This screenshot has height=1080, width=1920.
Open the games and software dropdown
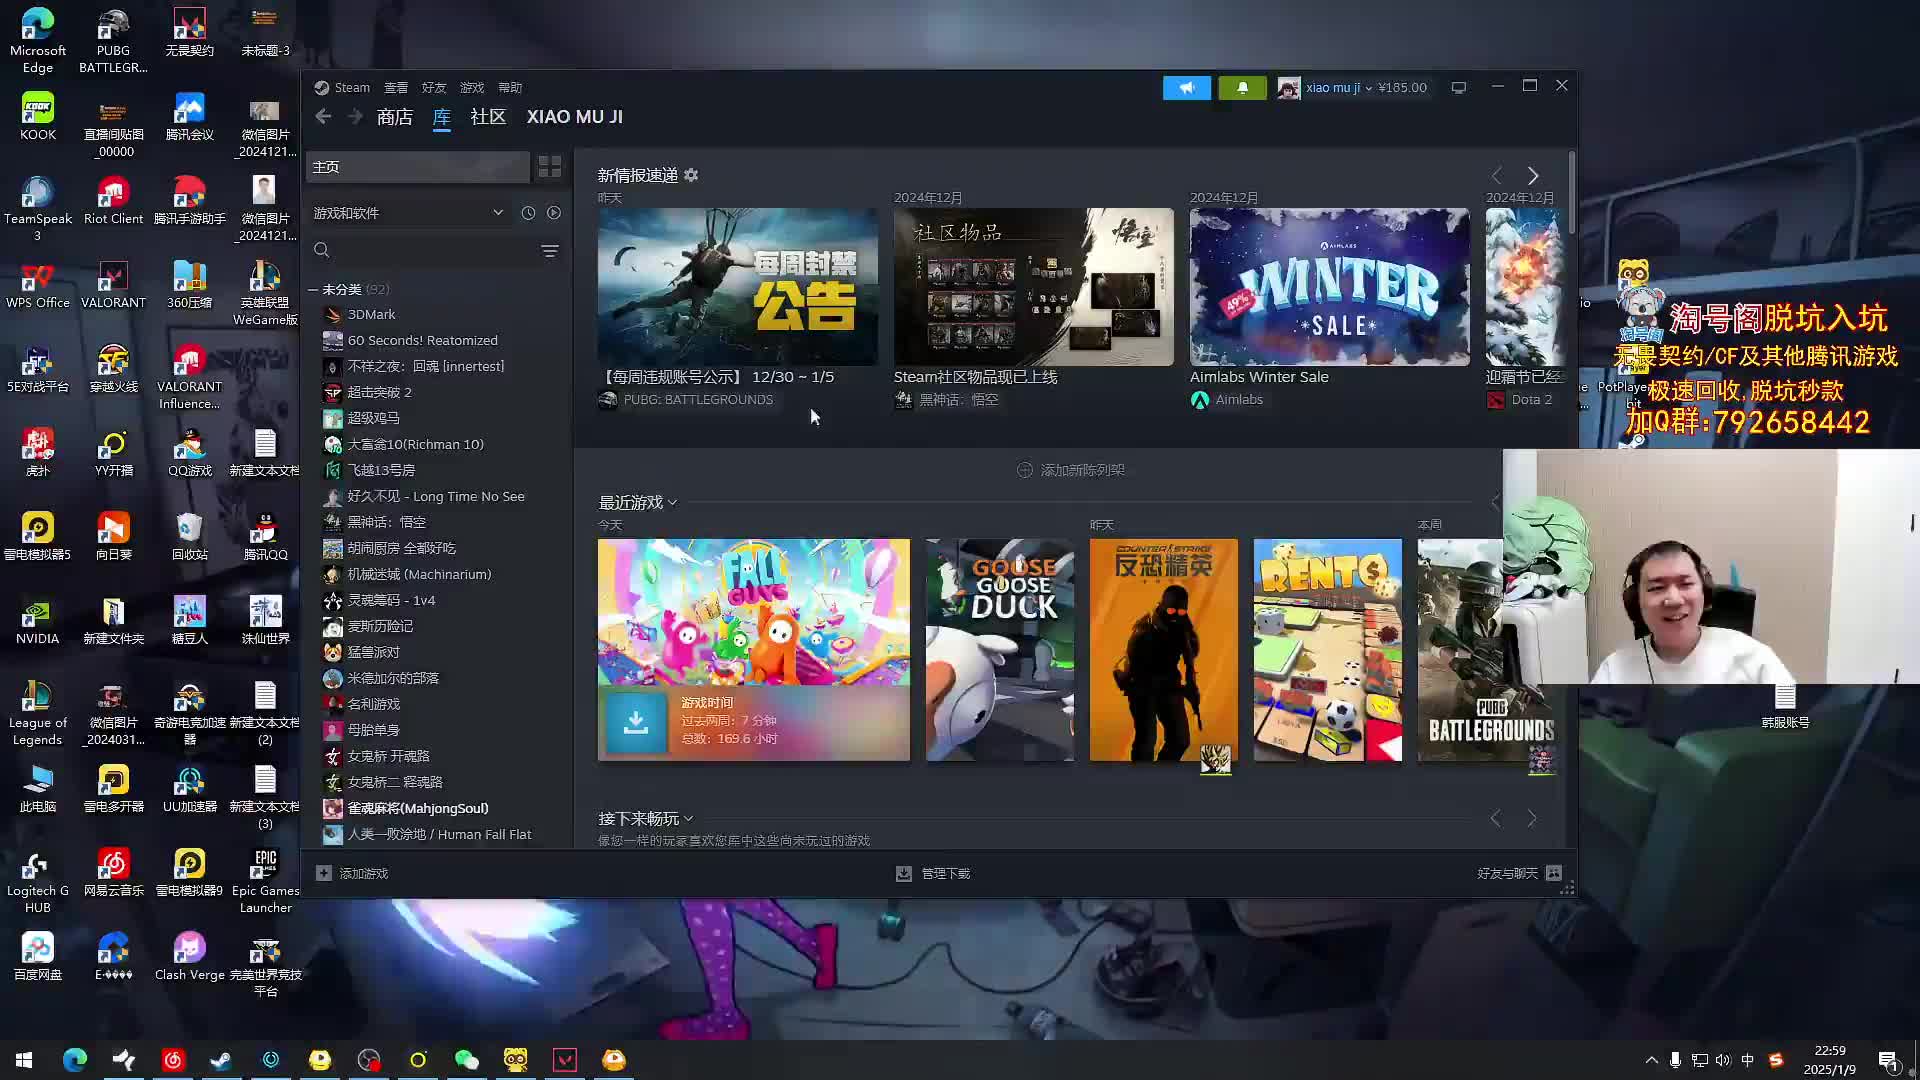497,213
